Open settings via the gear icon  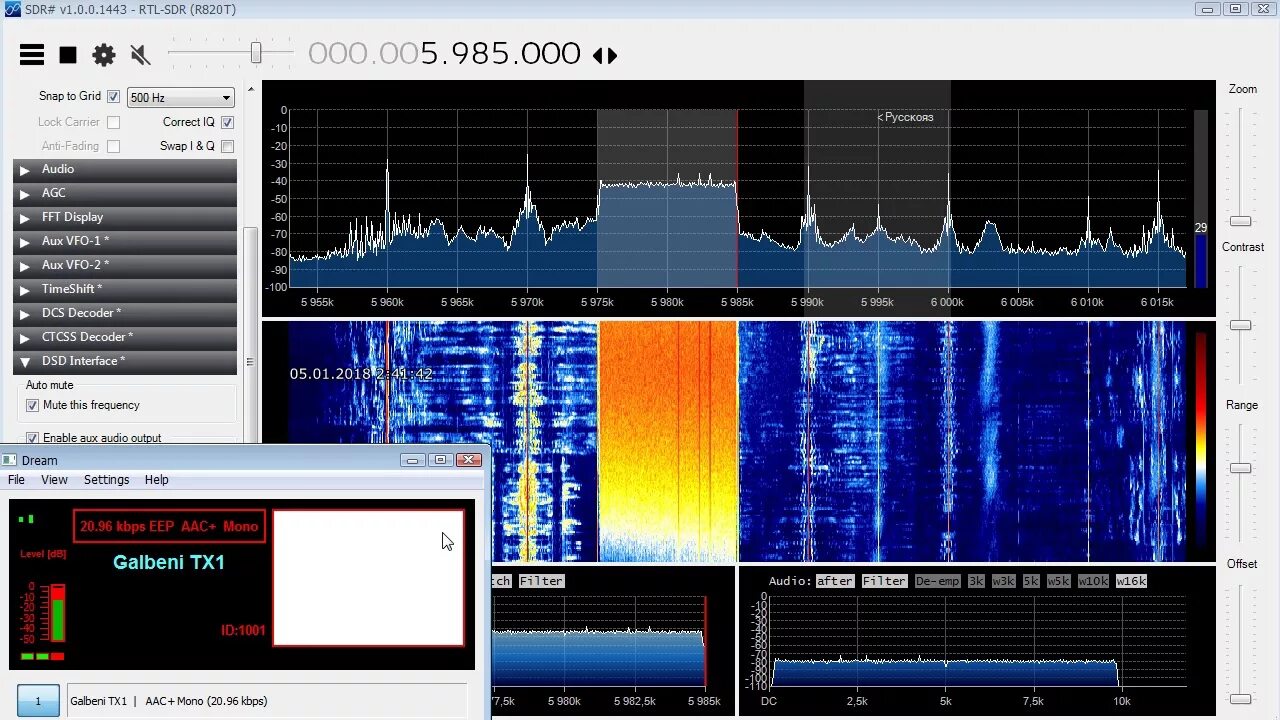click(x=104, y=55)
